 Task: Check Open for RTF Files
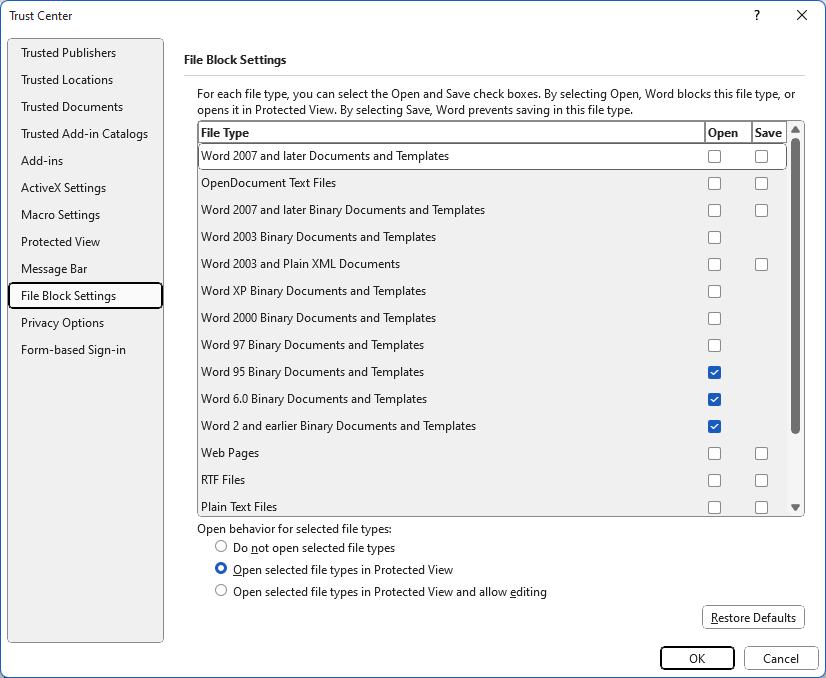[x=714, y=480]
